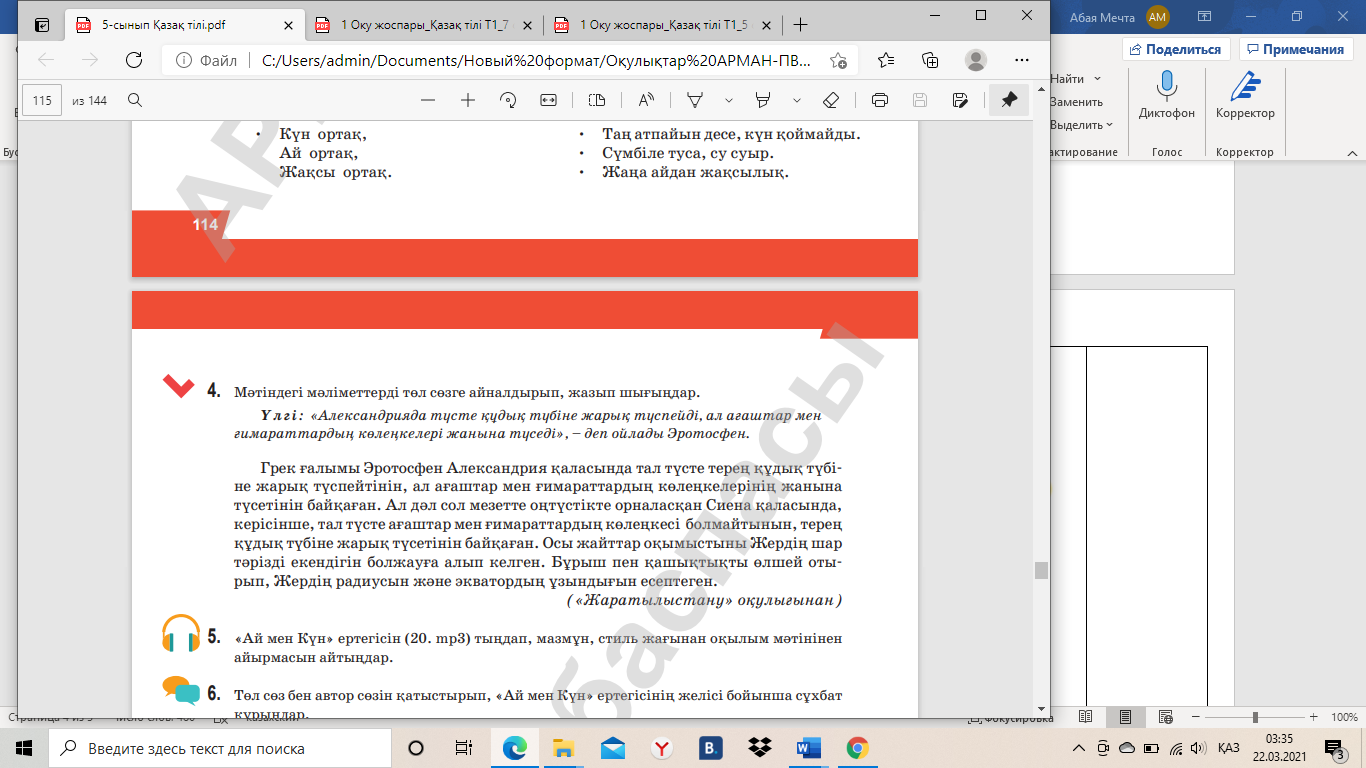Start Диктофон dictation in Word
Viewport: 1366px width, 768px height.
(1166, 94)
